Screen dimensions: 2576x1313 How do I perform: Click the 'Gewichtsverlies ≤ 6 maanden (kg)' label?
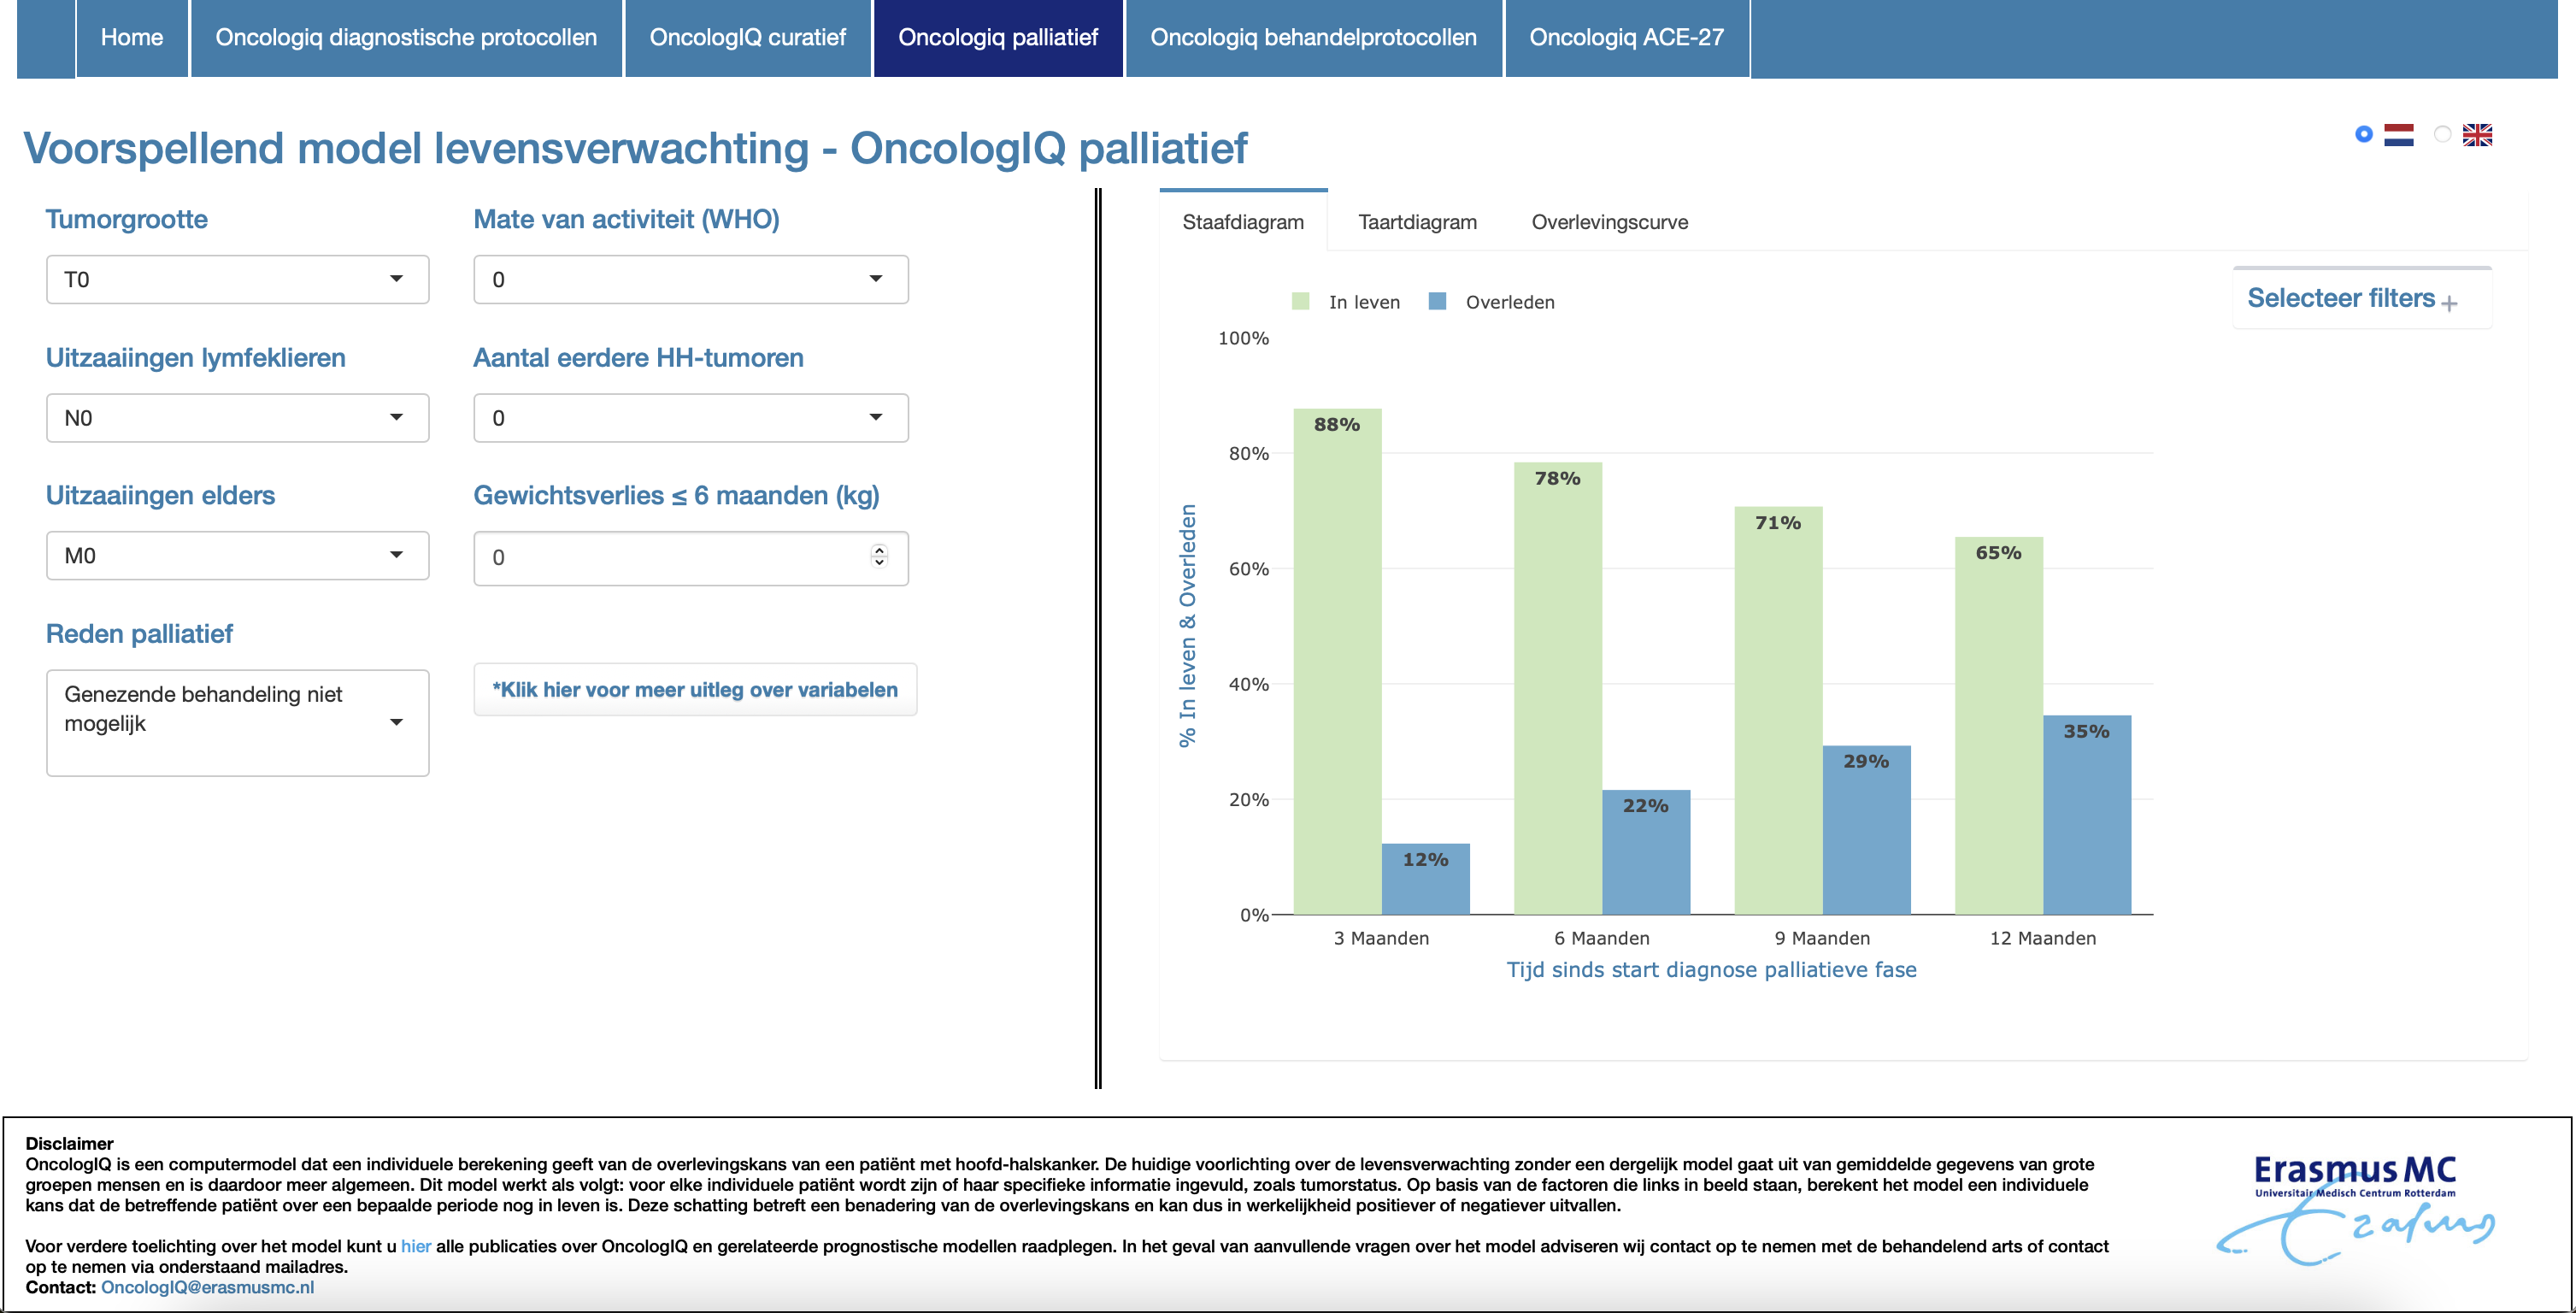pyautogui.click(x=676, y=495)
